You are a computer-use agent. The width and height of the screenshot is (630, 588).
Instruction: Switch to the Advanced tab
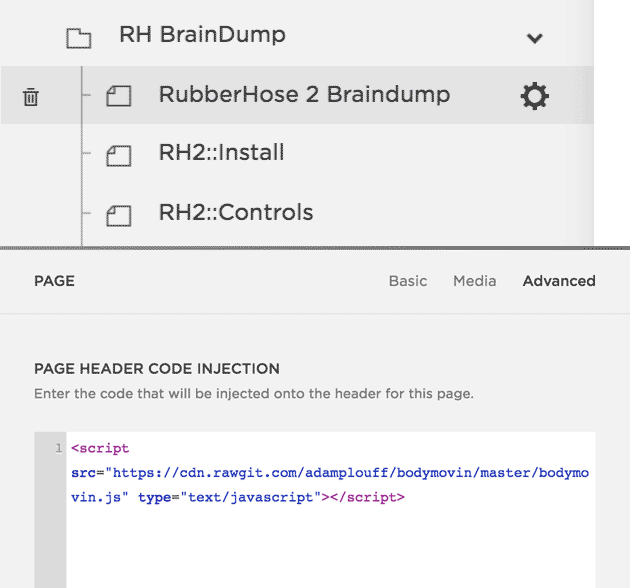tap(559, 281)
